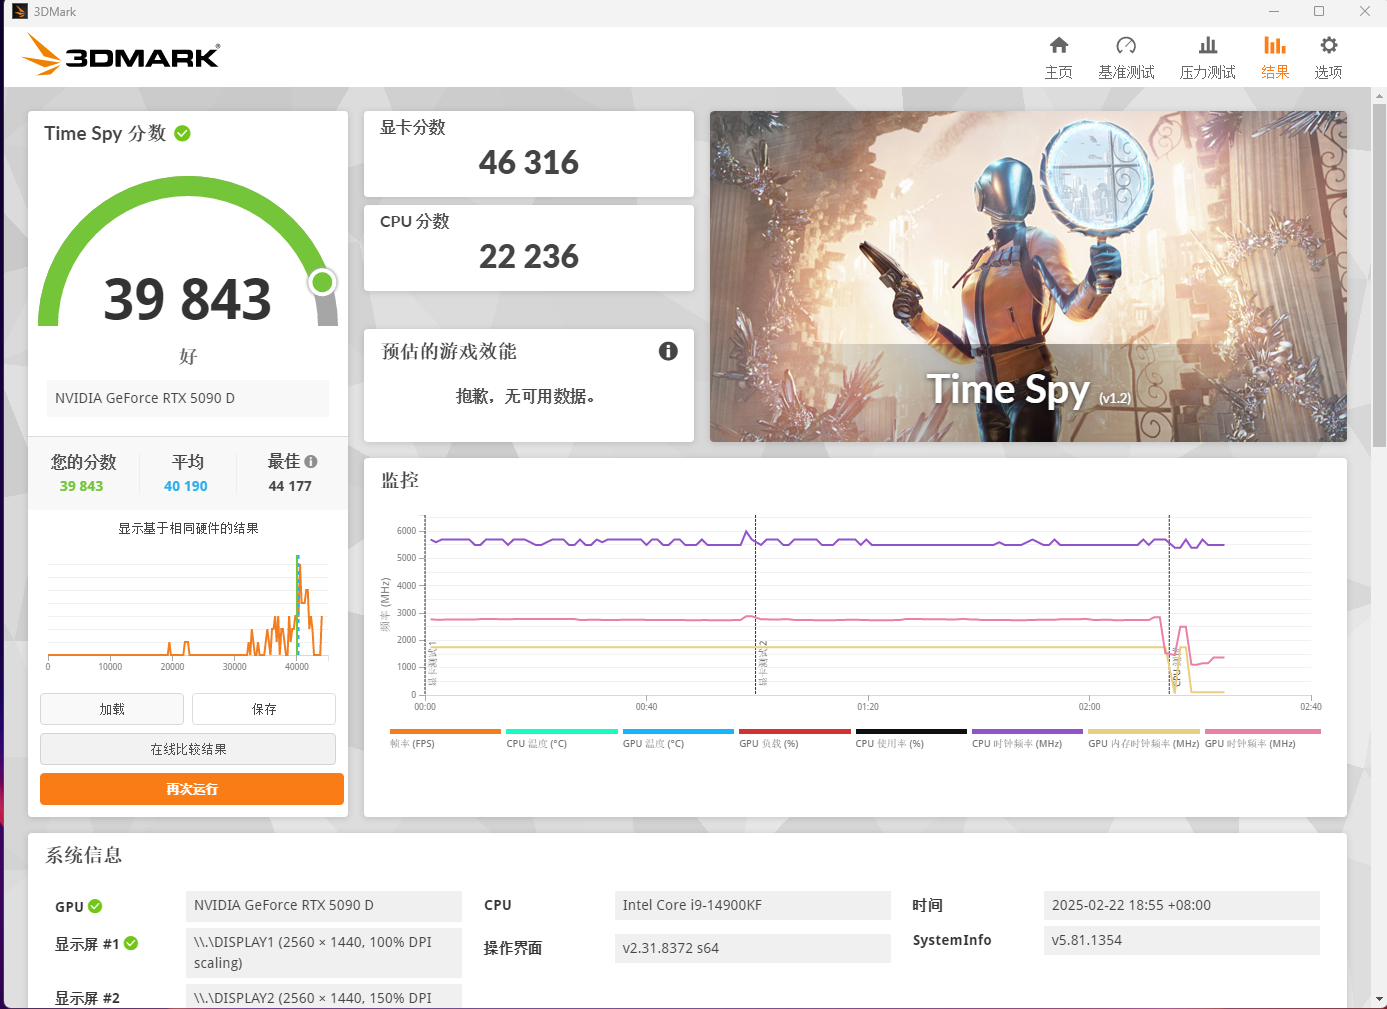Click the SystemInfo version v5.81.1354

click(1182, 940)
